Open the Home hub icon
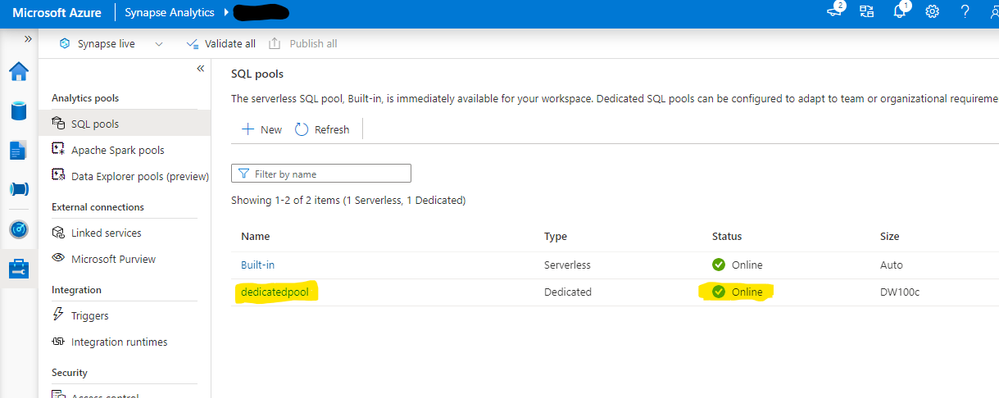This screenshot has height=398, width=999. click(x=18, y=71)
